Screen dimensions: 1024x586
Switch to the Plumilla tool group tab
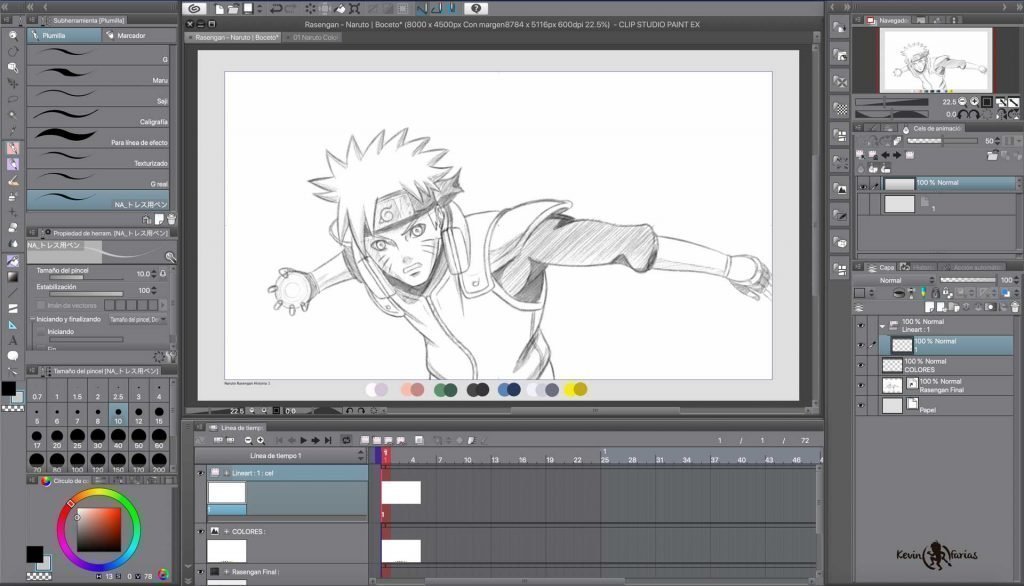pyautogui.click(x=64, y=35)
